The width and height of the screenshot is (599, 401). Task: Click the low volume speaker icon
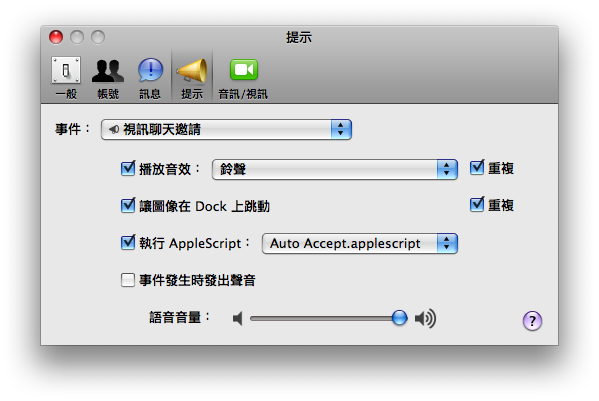pos(238,318)
